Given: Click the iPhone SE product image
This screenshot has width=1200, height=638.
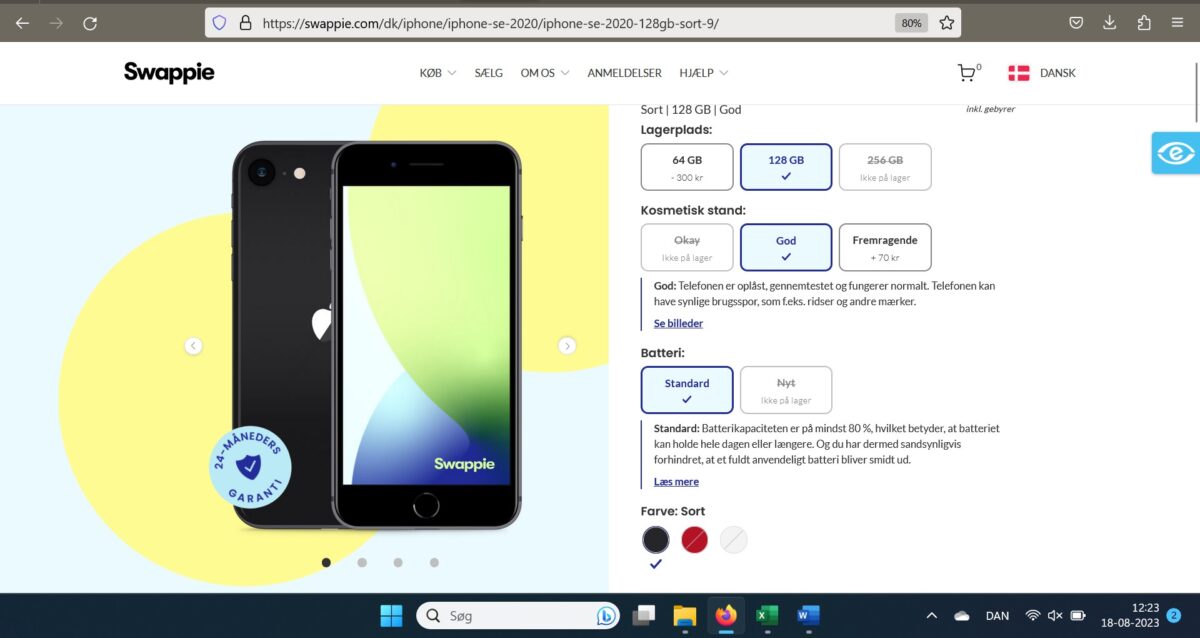Looking at the screenshot, I should (x=378, y=335).
